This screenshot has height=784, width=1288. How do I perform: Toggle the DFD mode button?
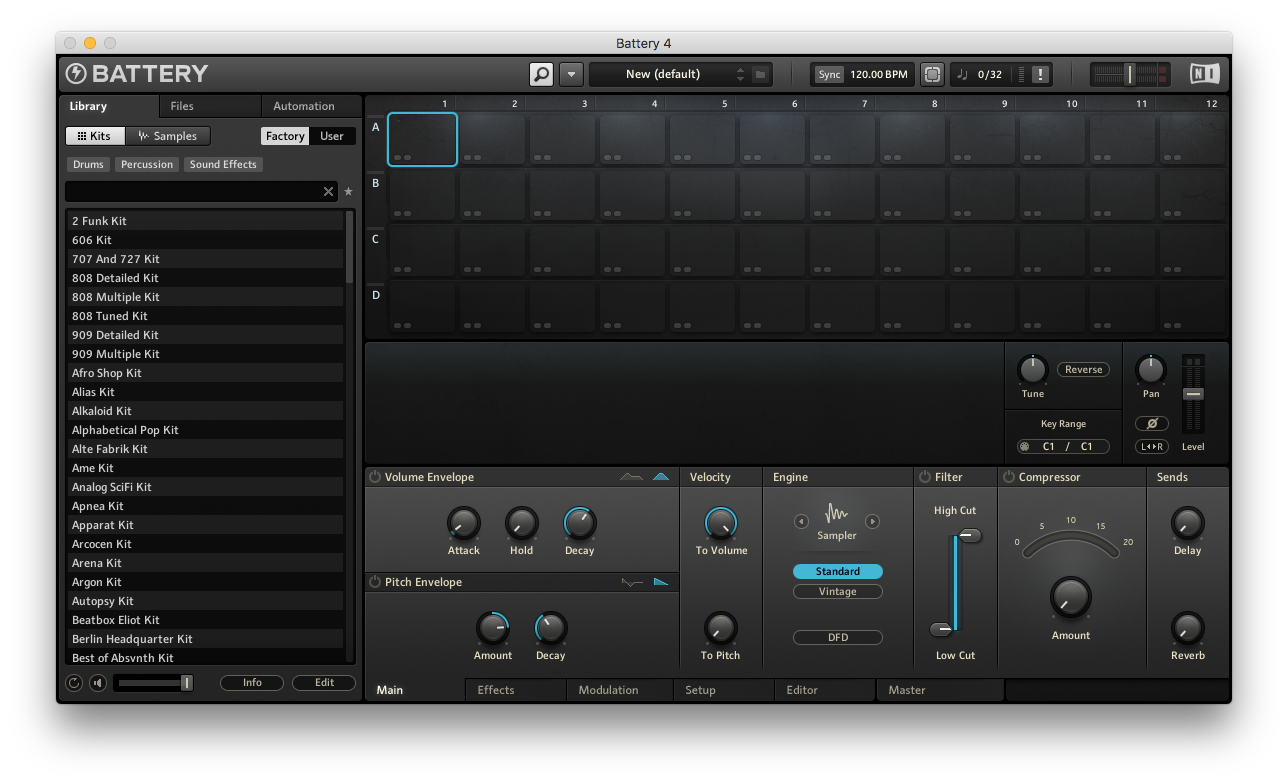838,638
